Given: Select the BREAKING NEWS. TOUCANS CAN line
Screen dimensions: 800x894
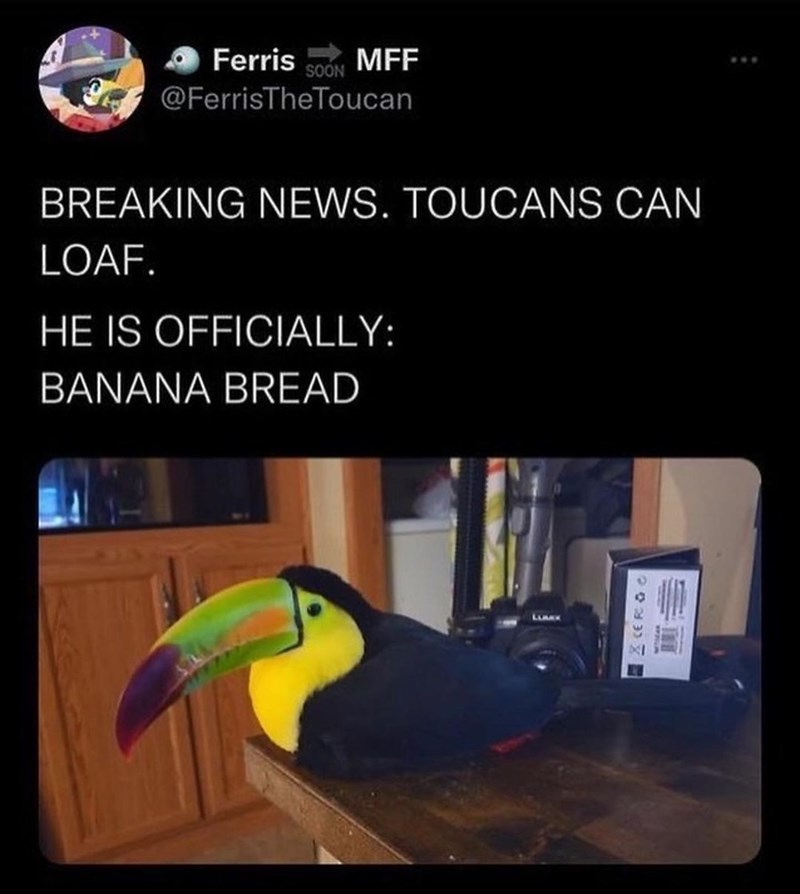Looking at the screenshot, I should (x=371, y=202).
